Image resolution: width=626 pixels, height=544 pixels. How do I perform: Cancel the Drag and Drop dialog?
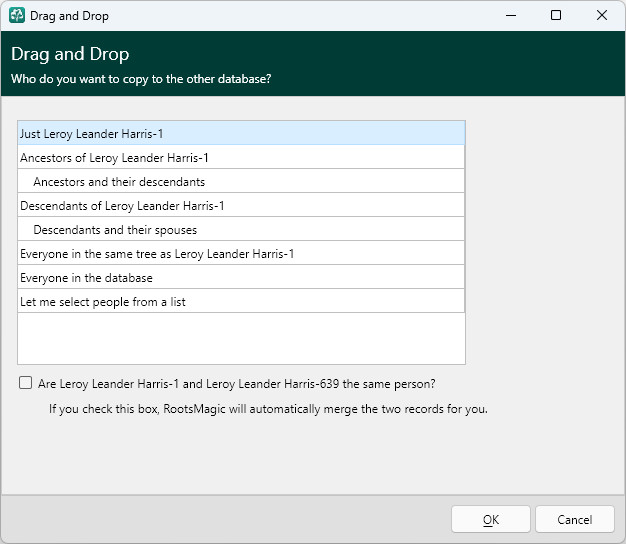tap(574, 519)
